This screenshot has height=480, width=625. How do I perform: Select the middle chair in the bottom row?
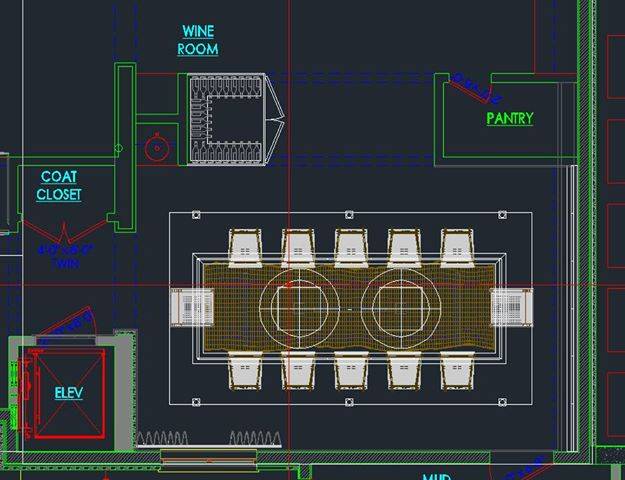coord(351,370)
